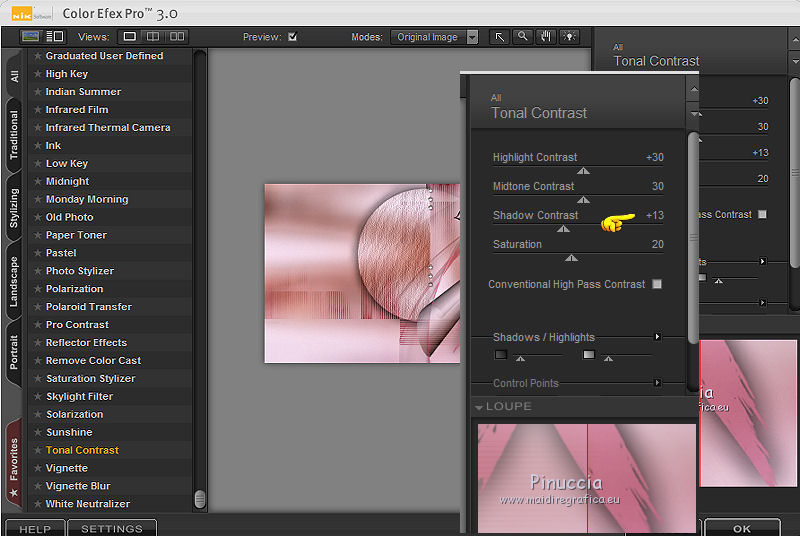Click the enlarged panel's vertical scrollbar
This screenshot has width=800, height=536.
[x=693, y=238]
